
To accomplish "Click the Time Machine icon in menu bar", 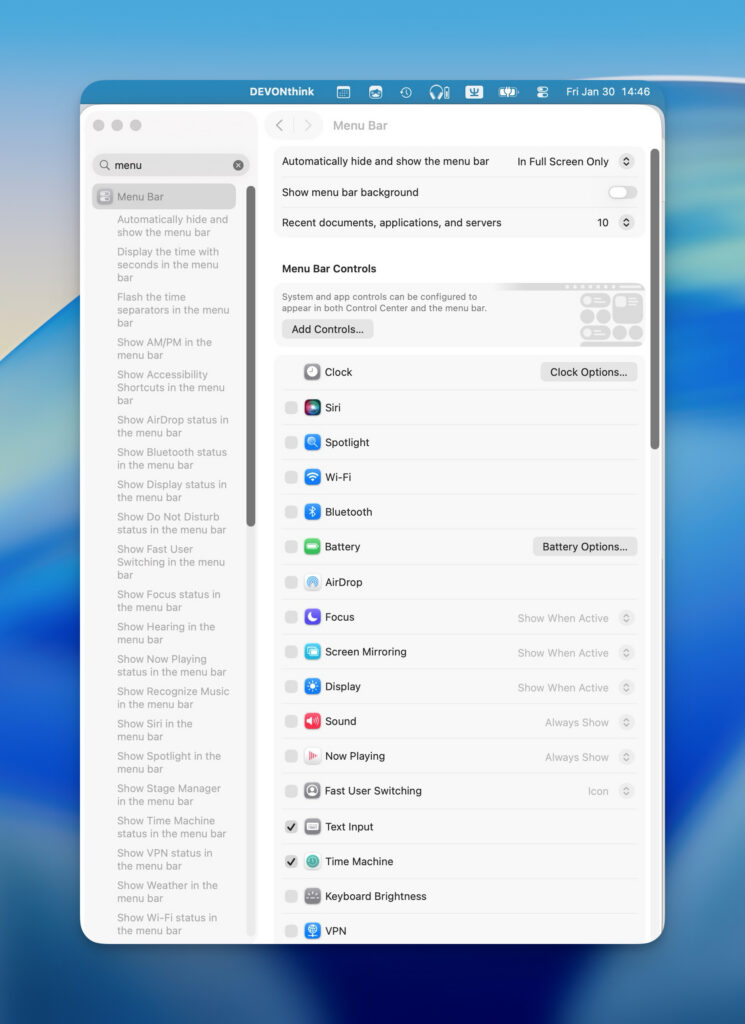I will point(406,92).
